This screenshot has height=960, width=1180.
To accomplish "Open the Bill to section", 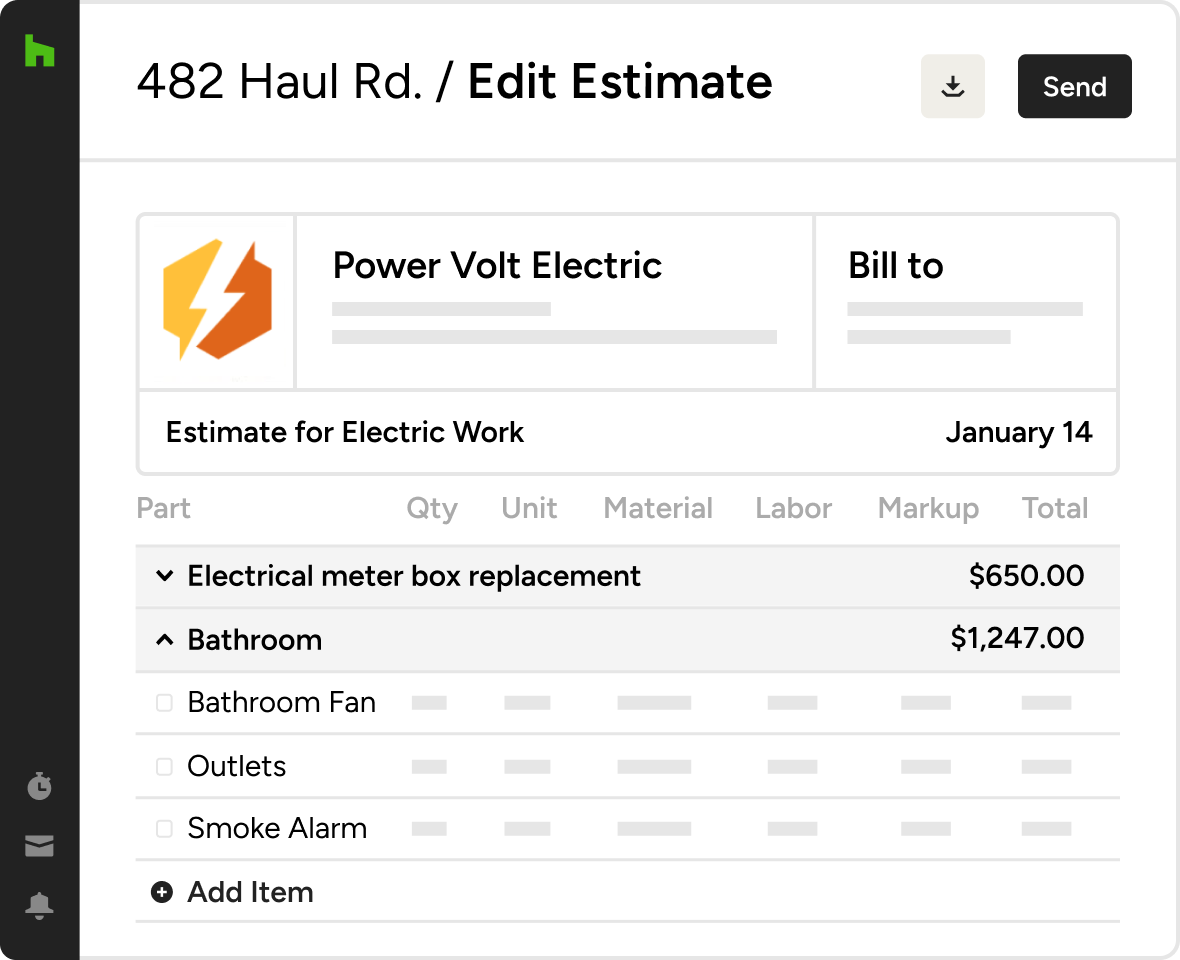I will pos(895,266).
